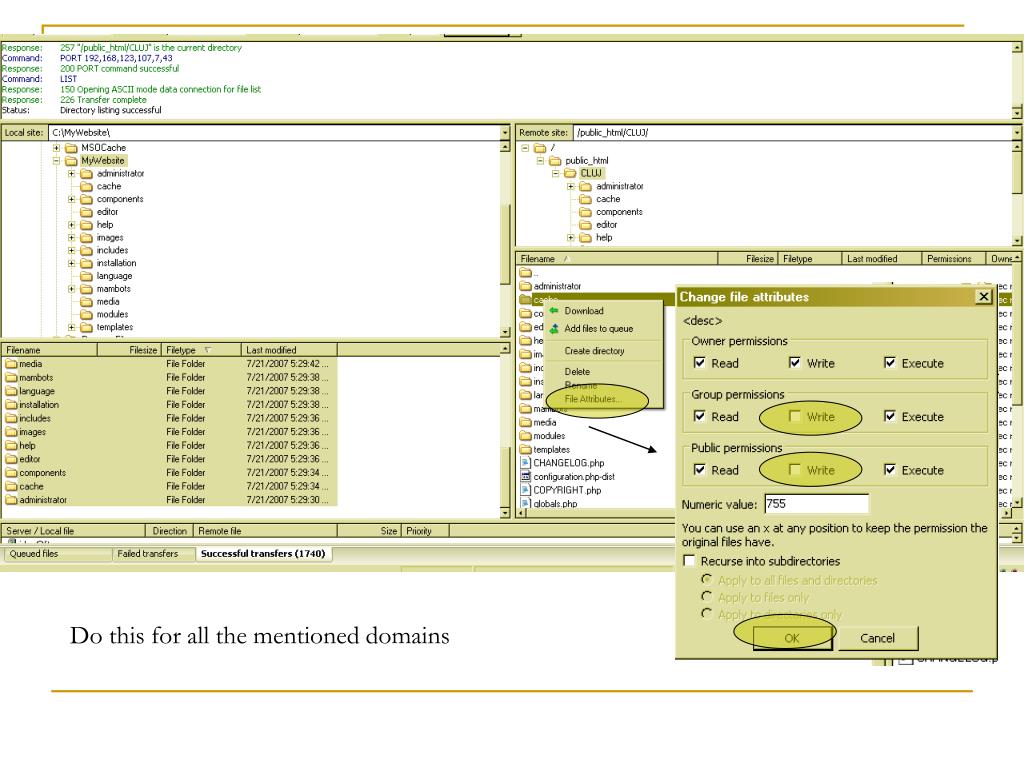Click the templates folder icon in local tree
Image resolution: width=1024 pixels, height=768 pixels.
(x=87, y=327)
